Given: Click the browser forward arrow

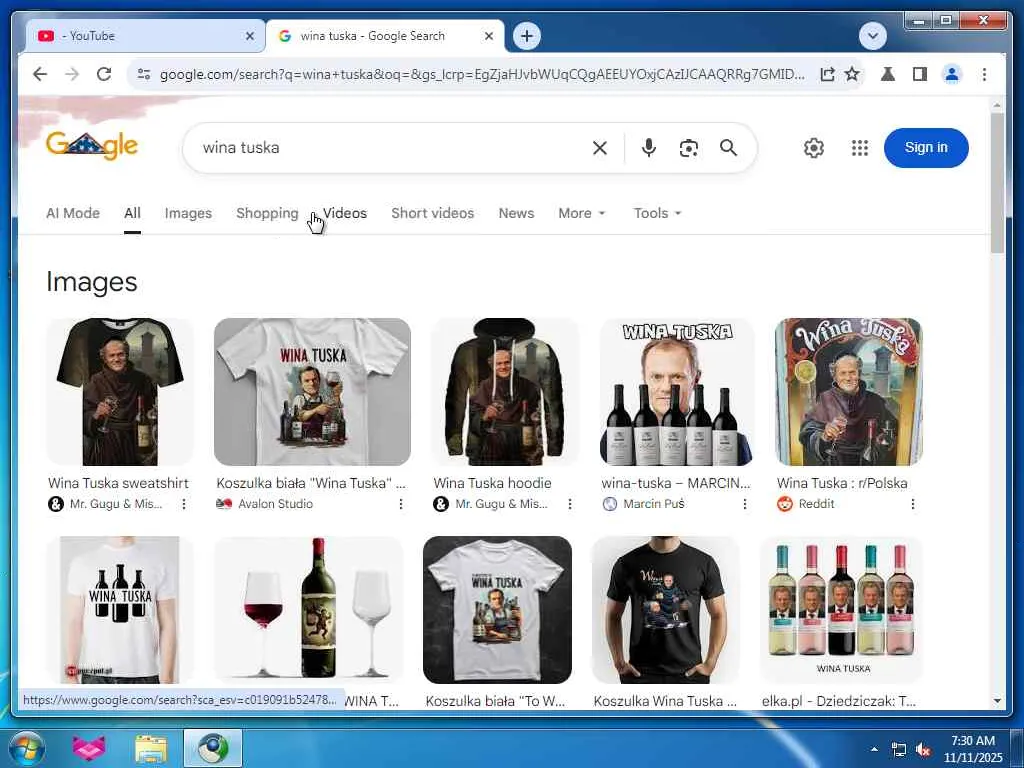Looking at the screenshot, I should pos(72,74).
